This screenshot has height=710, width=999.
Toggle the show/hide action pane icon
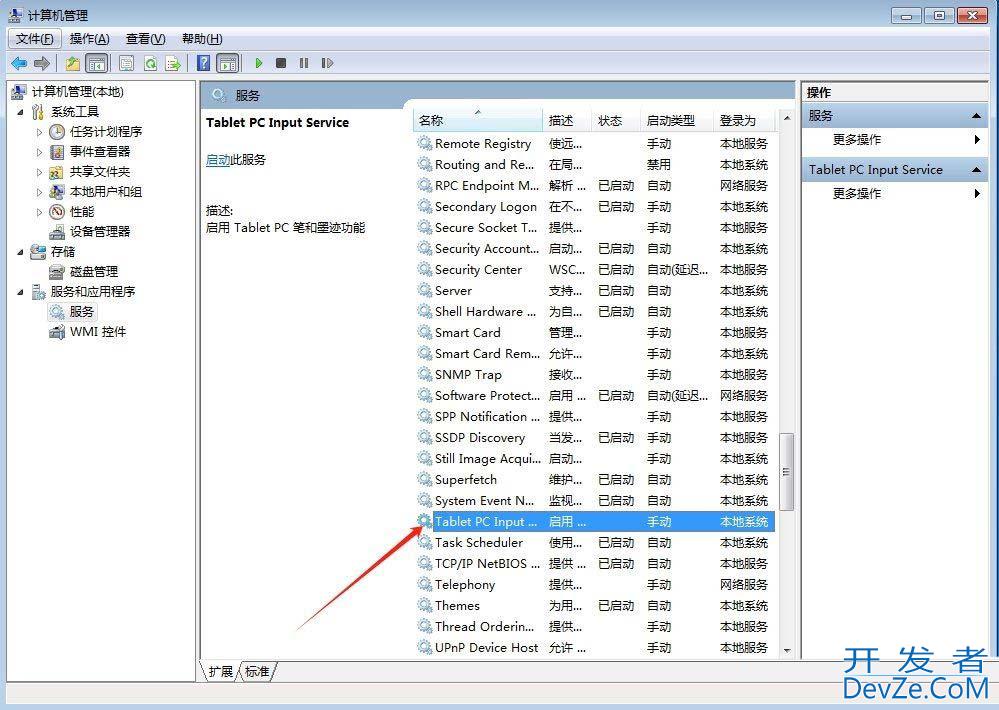227,63
